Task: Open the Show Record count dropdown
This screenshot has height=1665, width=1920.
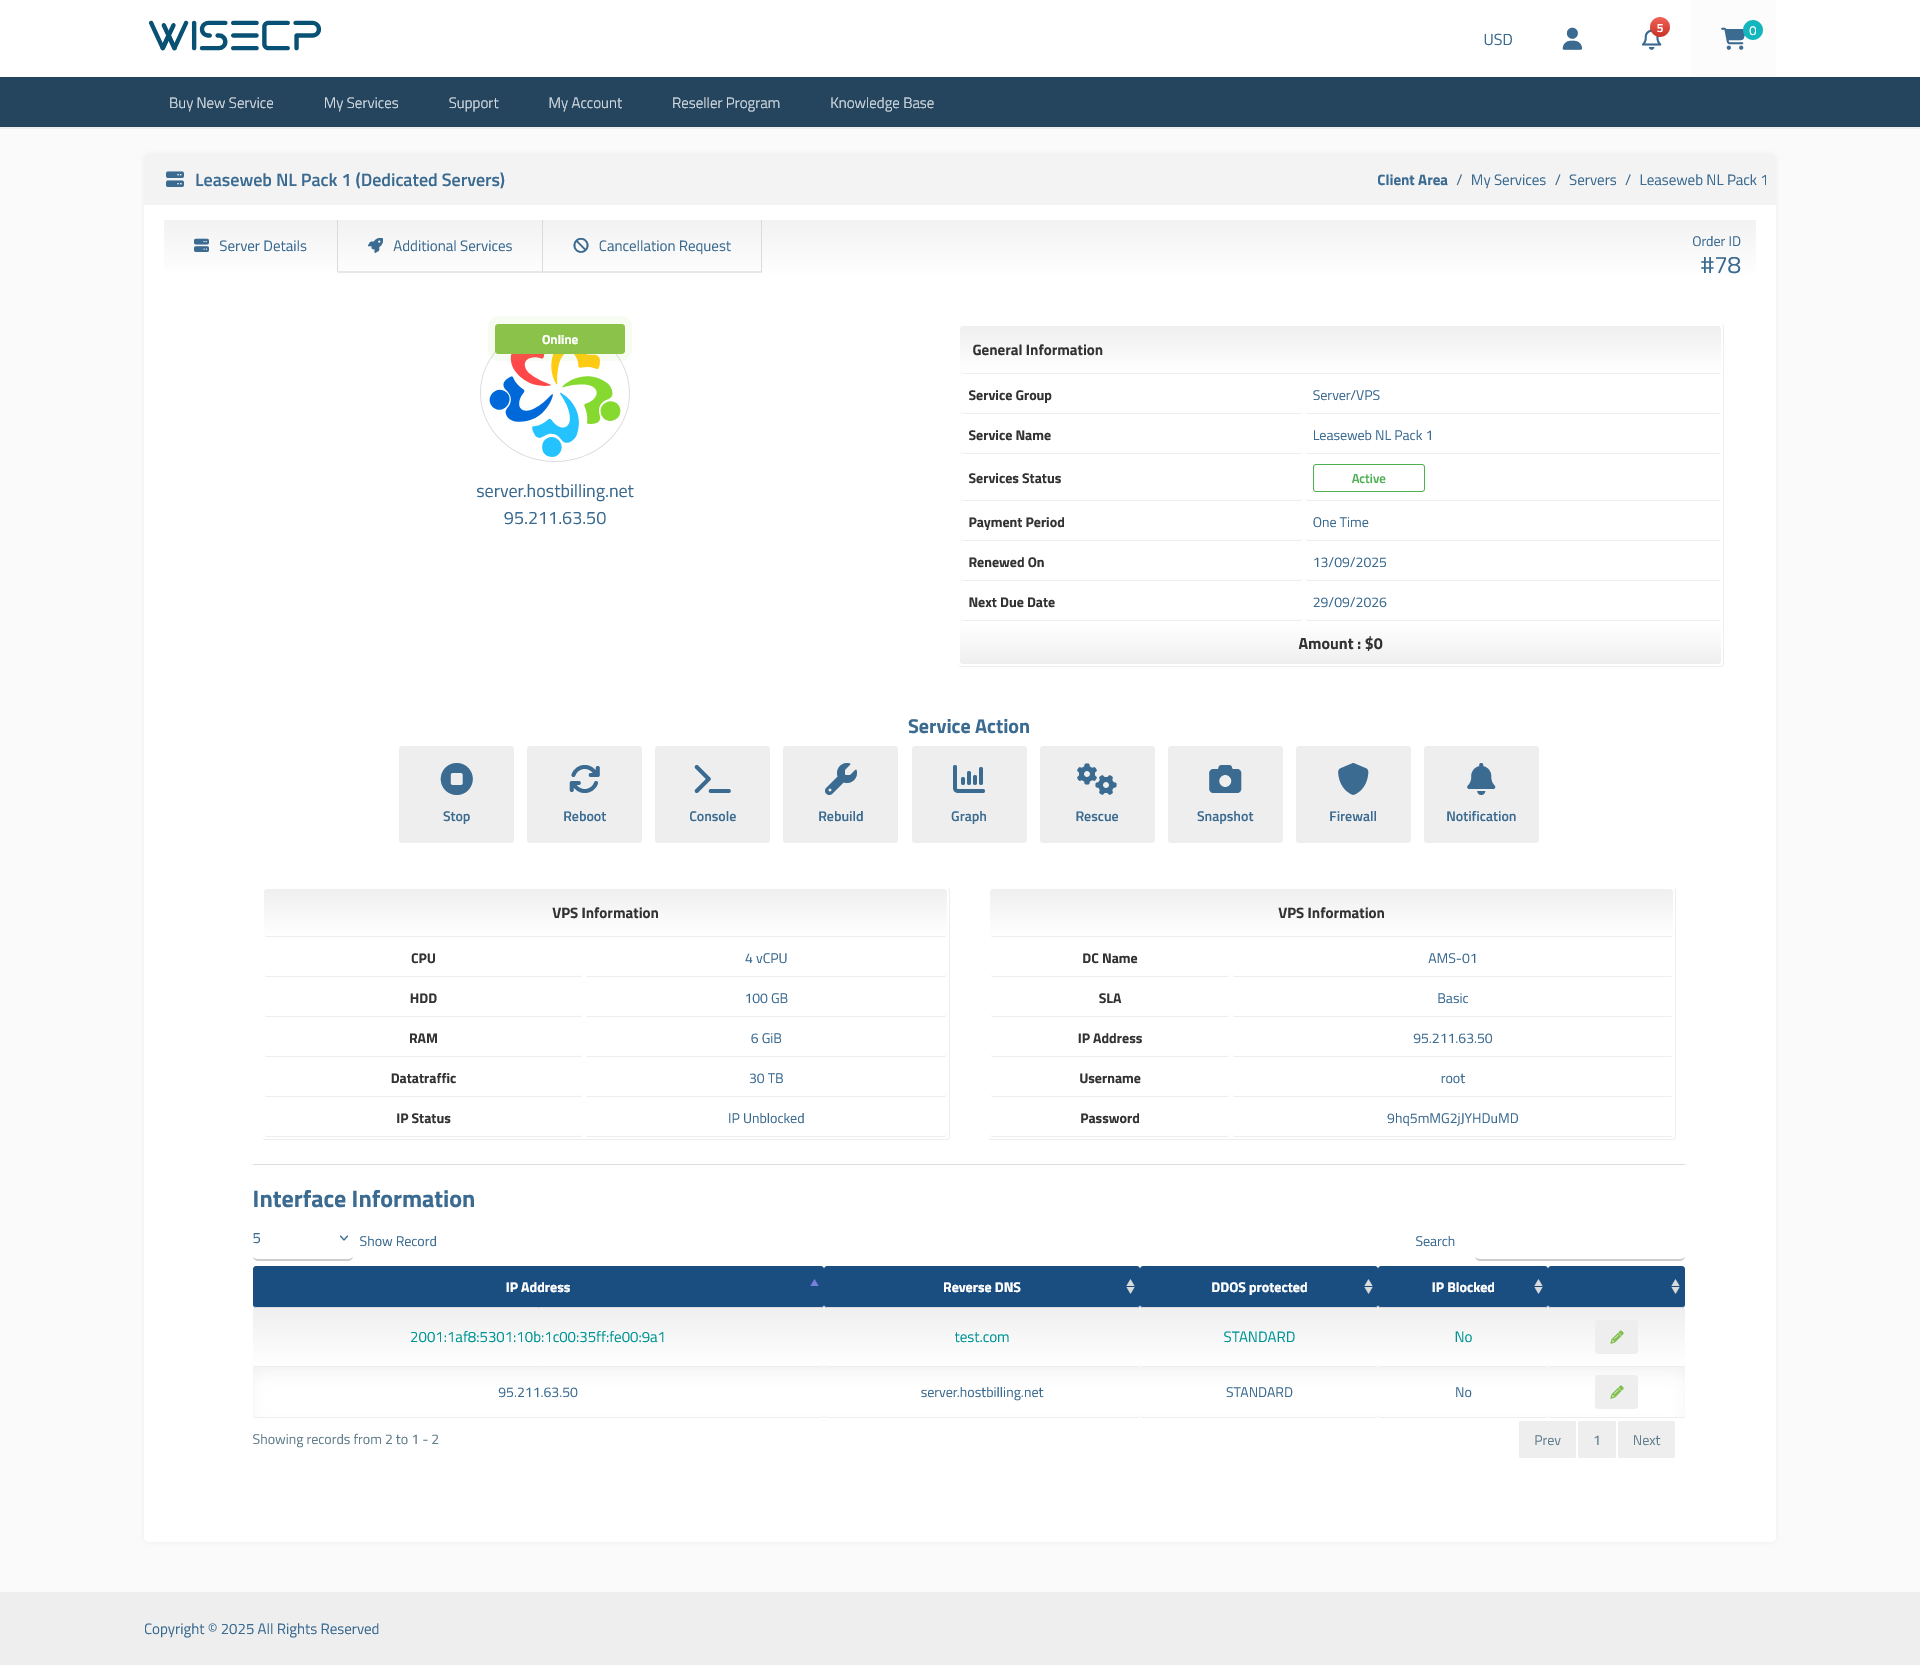Action: pos(302,1239)
